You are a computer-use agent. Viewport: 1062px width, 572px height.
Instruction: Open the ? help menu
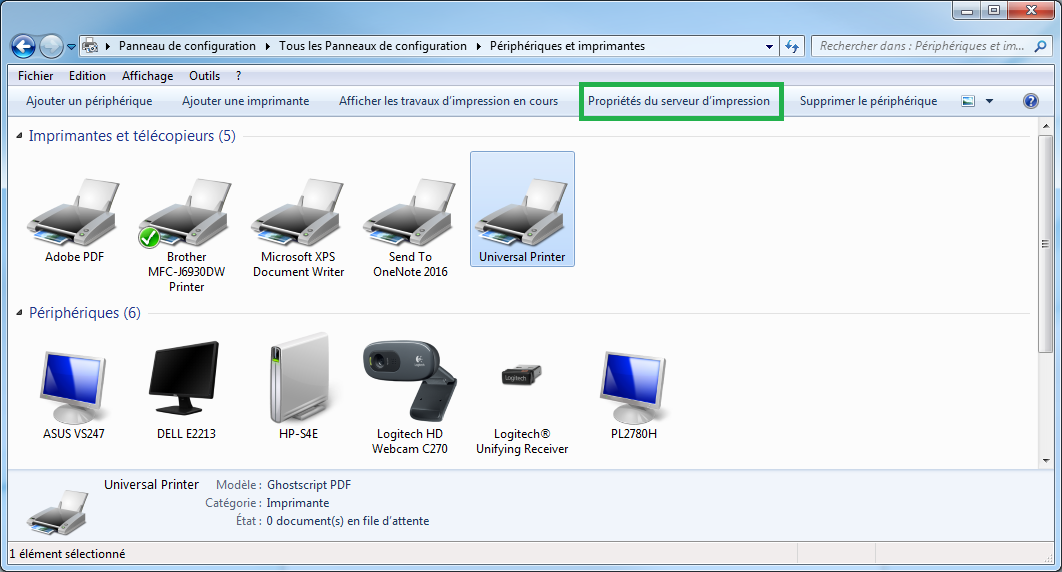[x=238, y=76]
